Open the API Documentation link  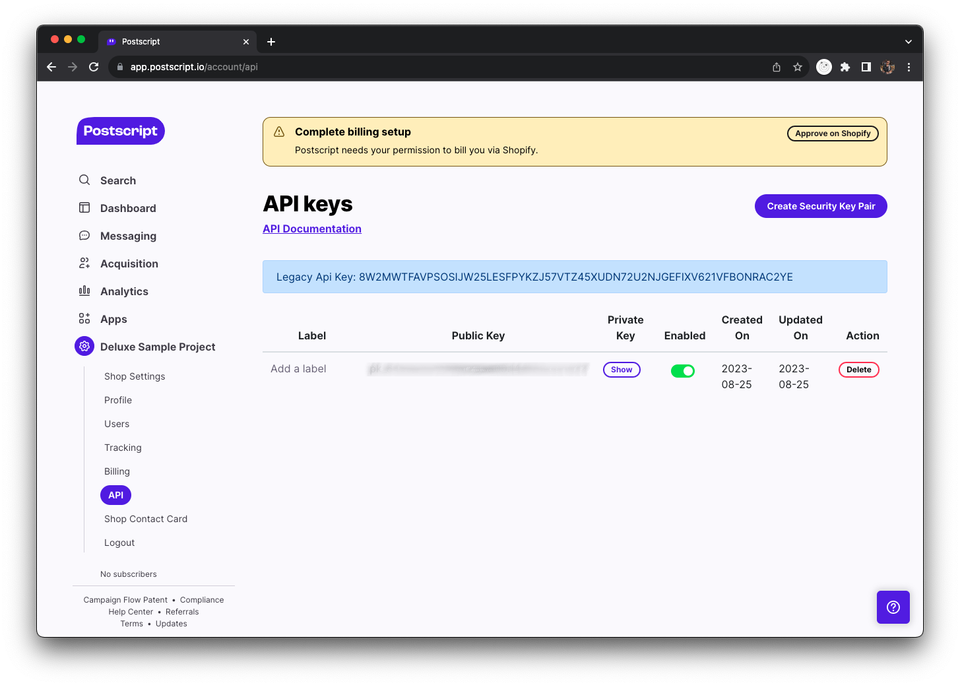pyautogui.click(x=312, y=229)
